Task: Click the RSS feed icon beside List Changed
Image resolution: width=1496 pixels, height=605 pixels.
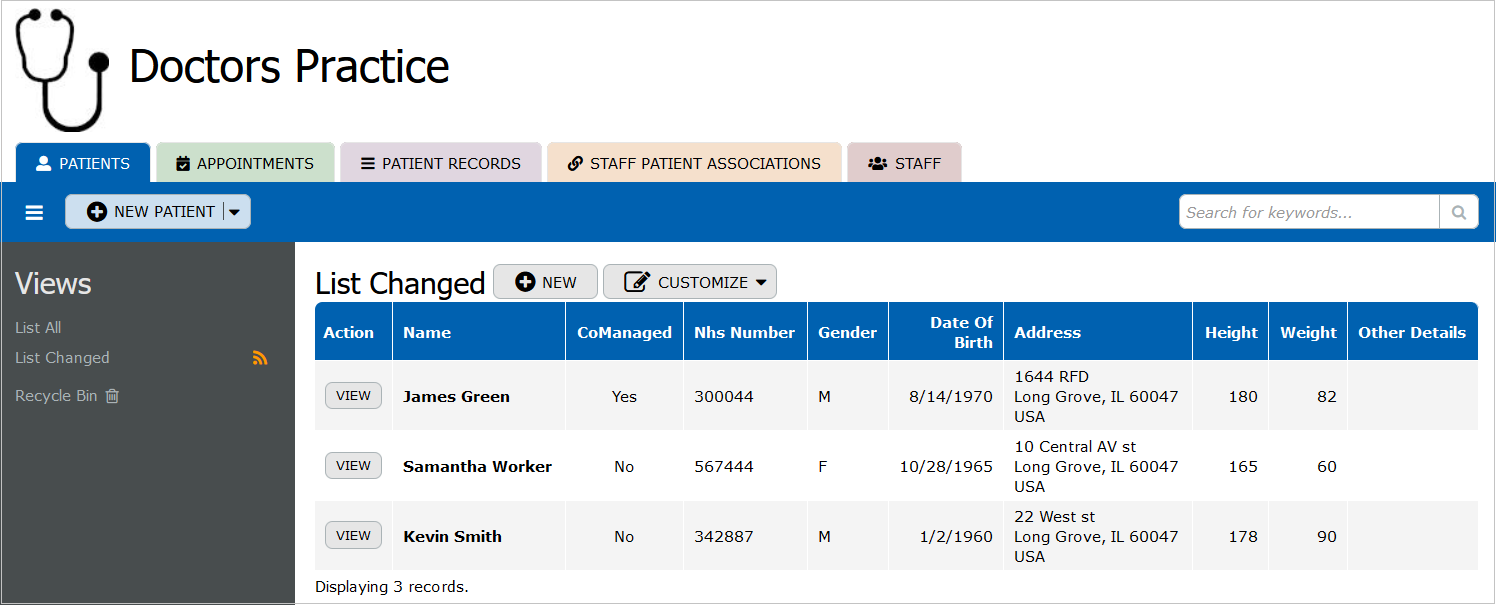Action: (x=260, y=358)
